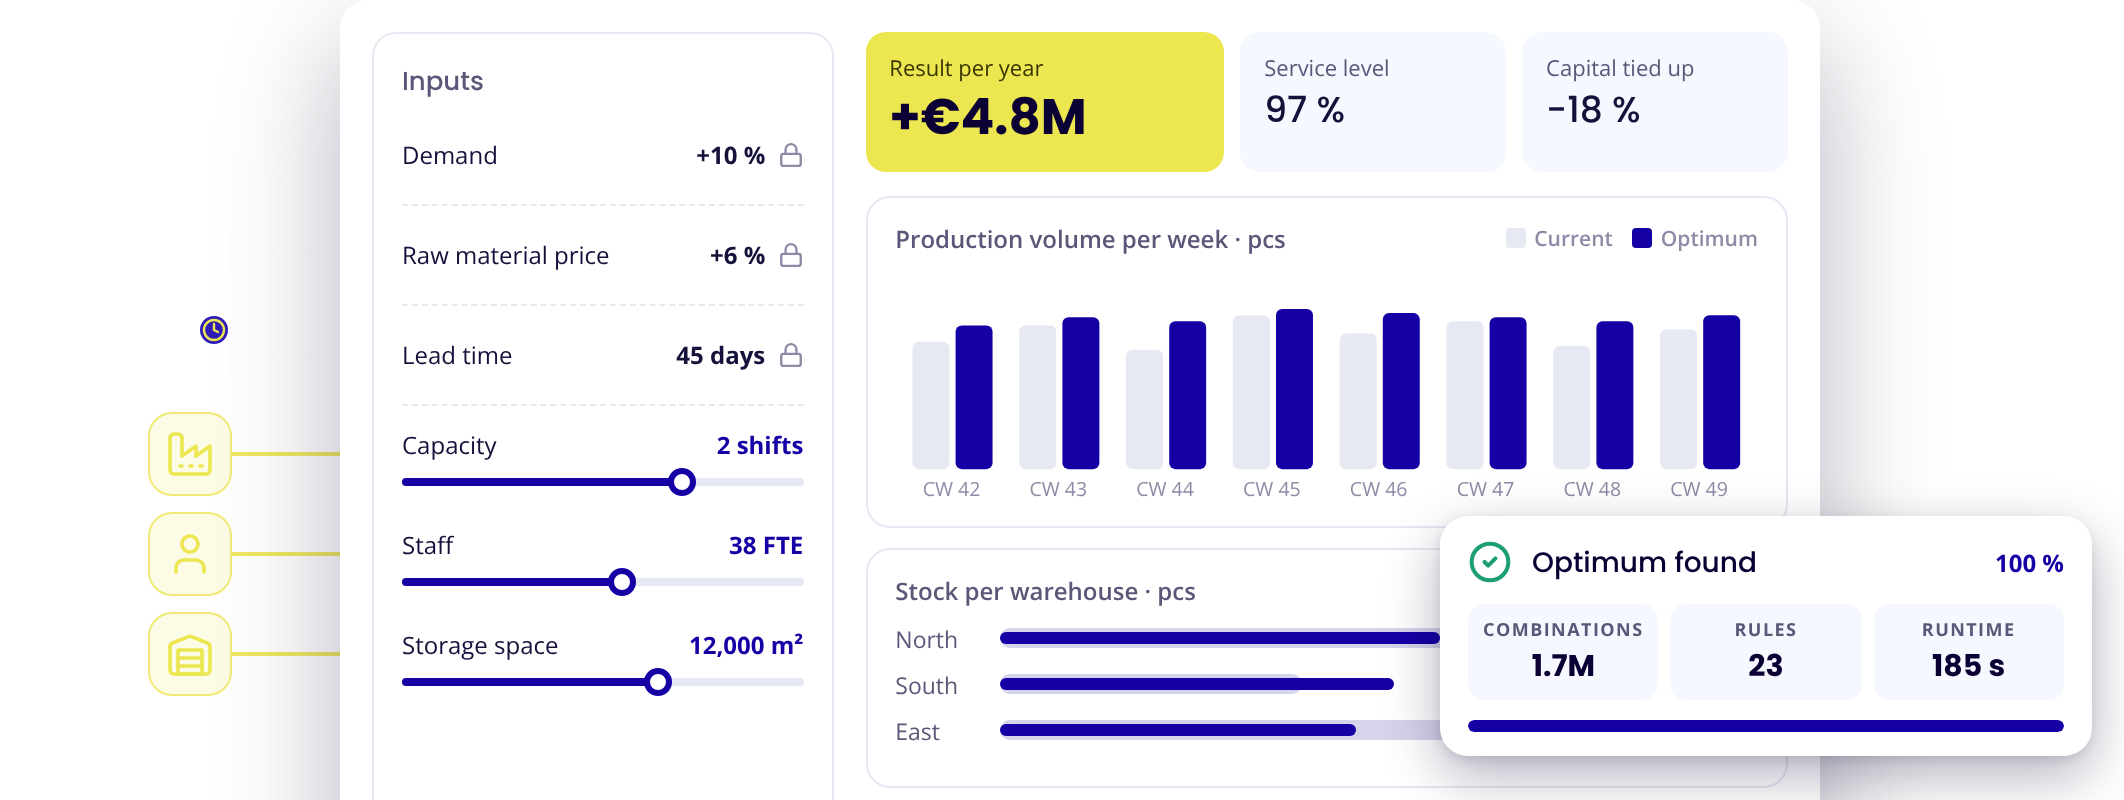Click the optimum bar for CW 42
Image resolution: width=2124 pixels, height=800 pixels.
click(x=974, y=397)
